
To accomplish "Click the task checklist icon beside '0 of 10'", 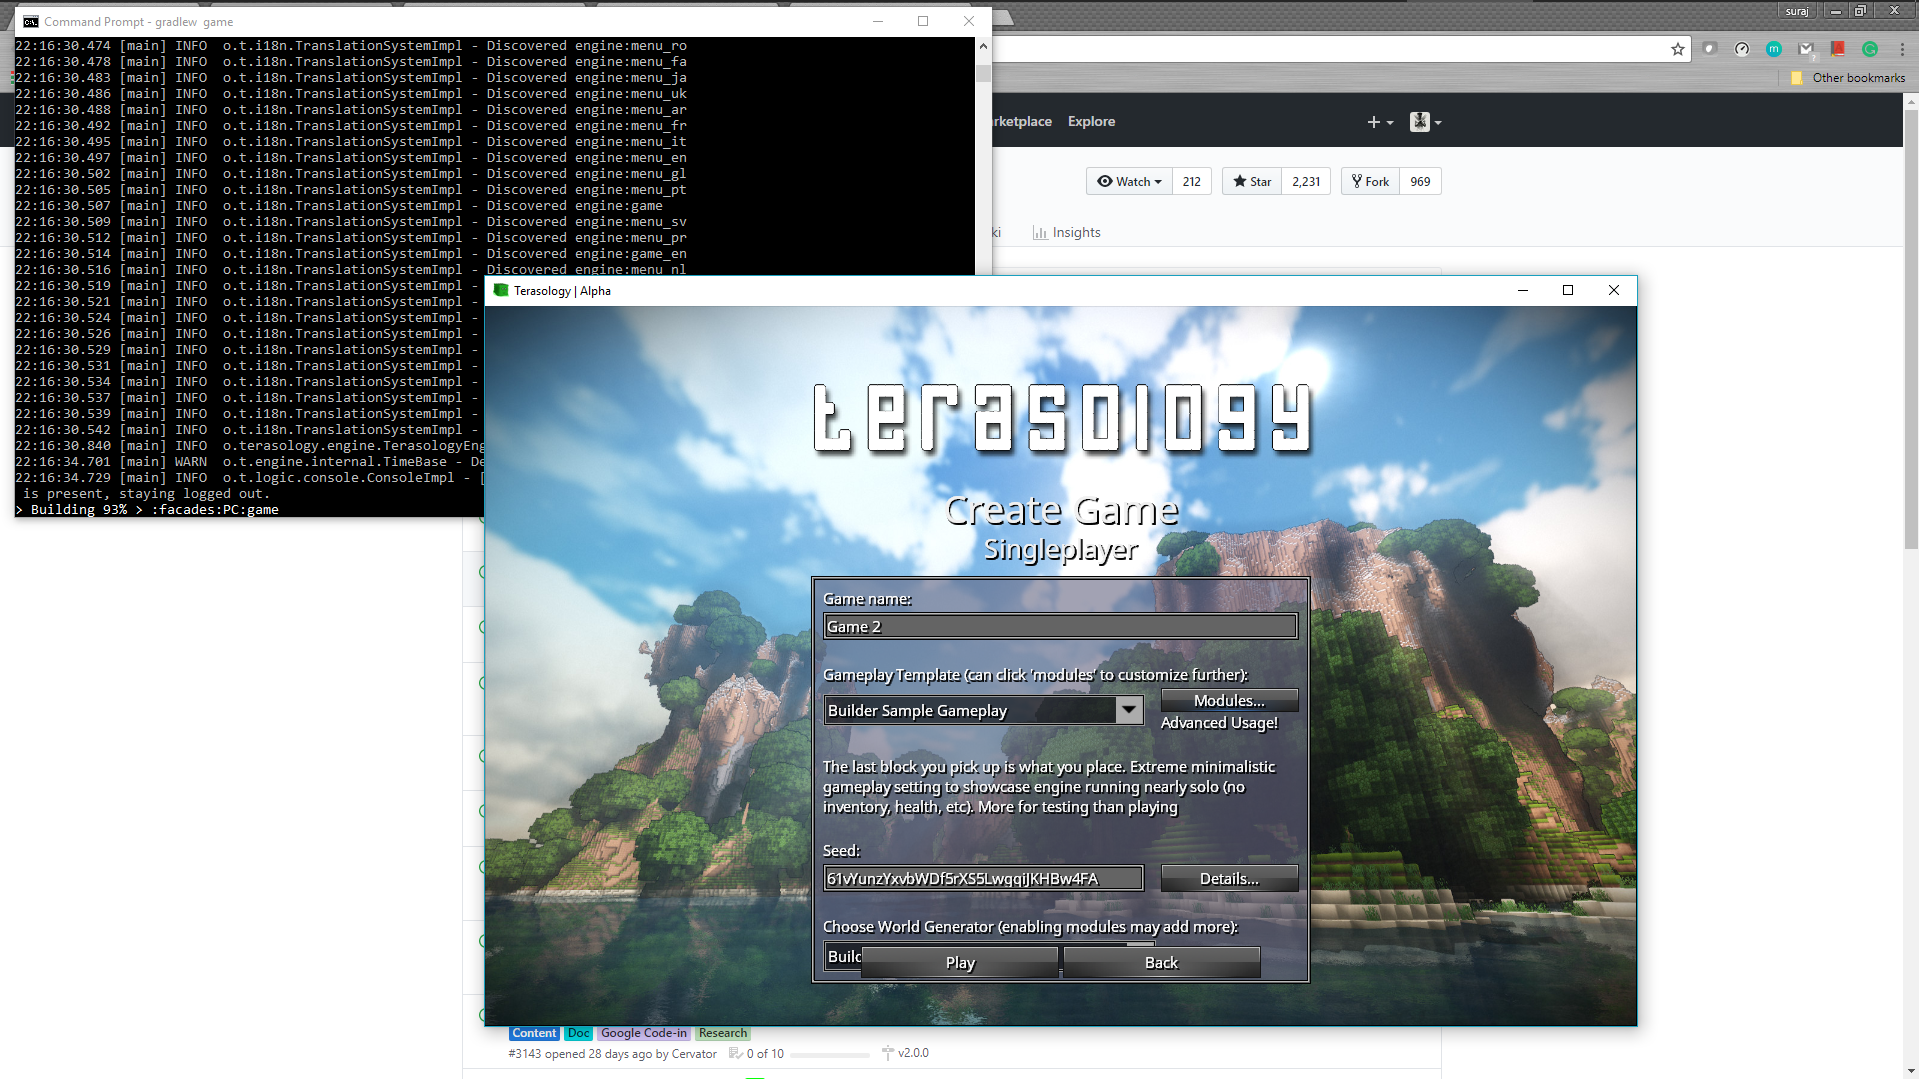I will 736,1053.
